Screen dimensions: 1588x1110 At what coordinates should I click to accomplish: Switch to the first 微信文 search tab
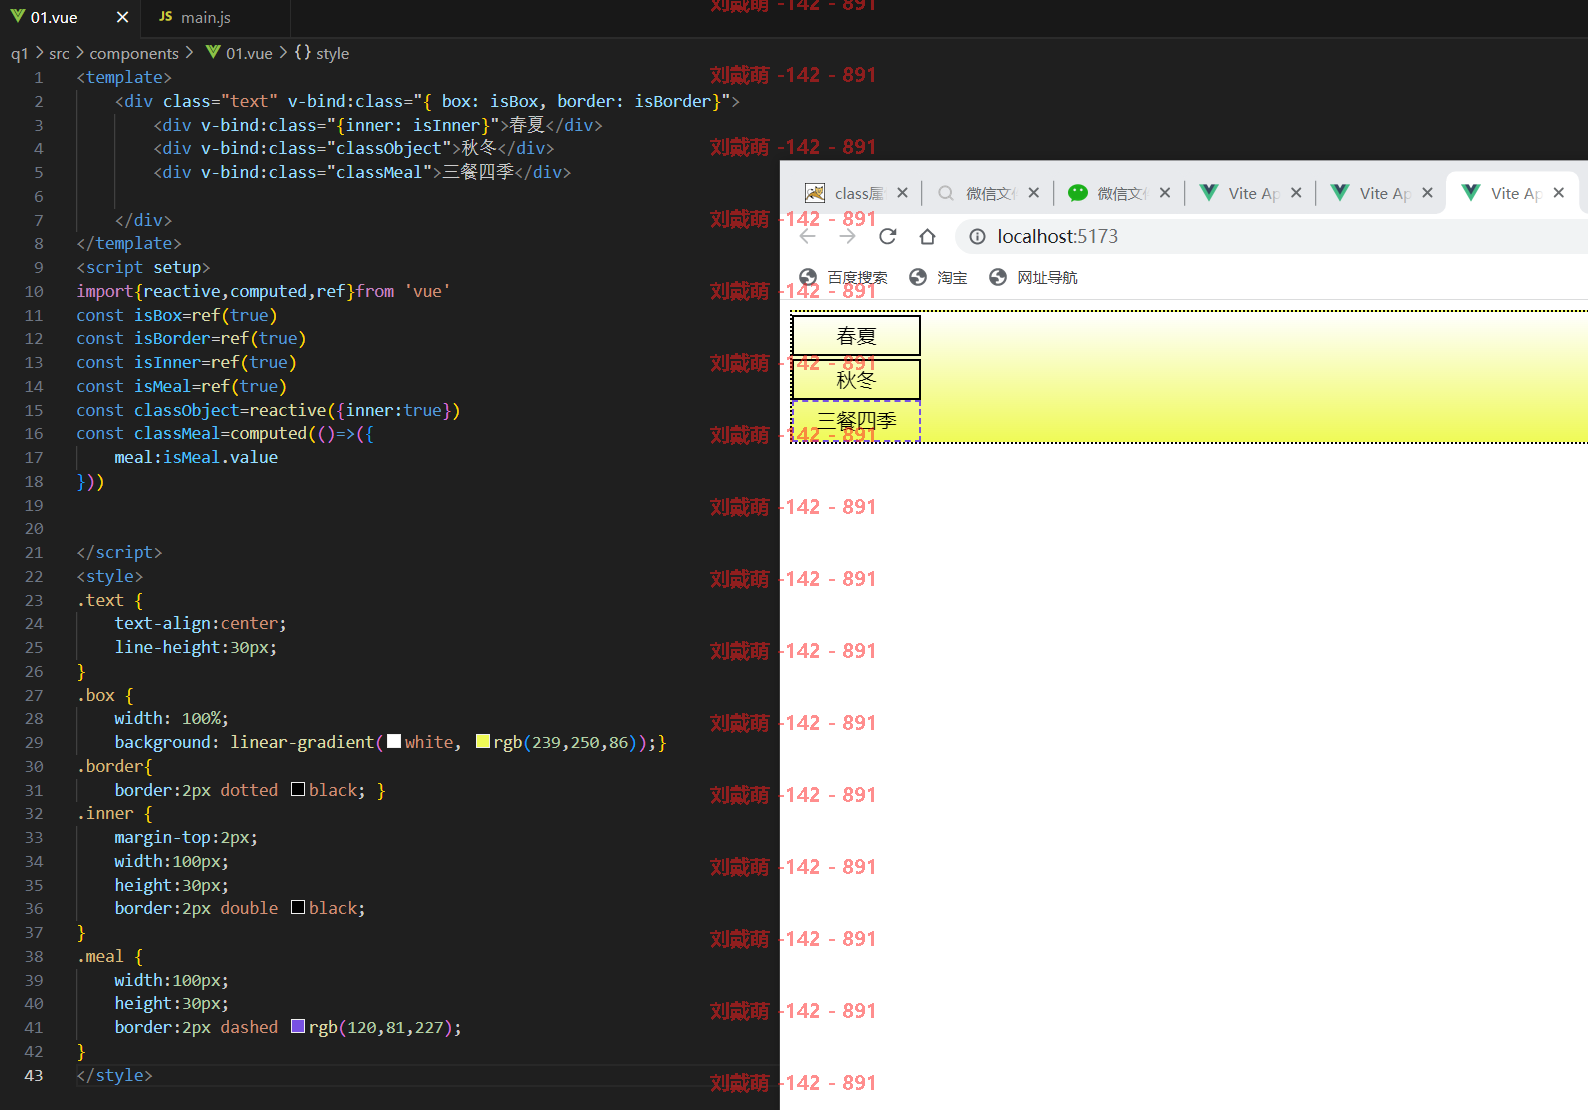tap(978, 193)
